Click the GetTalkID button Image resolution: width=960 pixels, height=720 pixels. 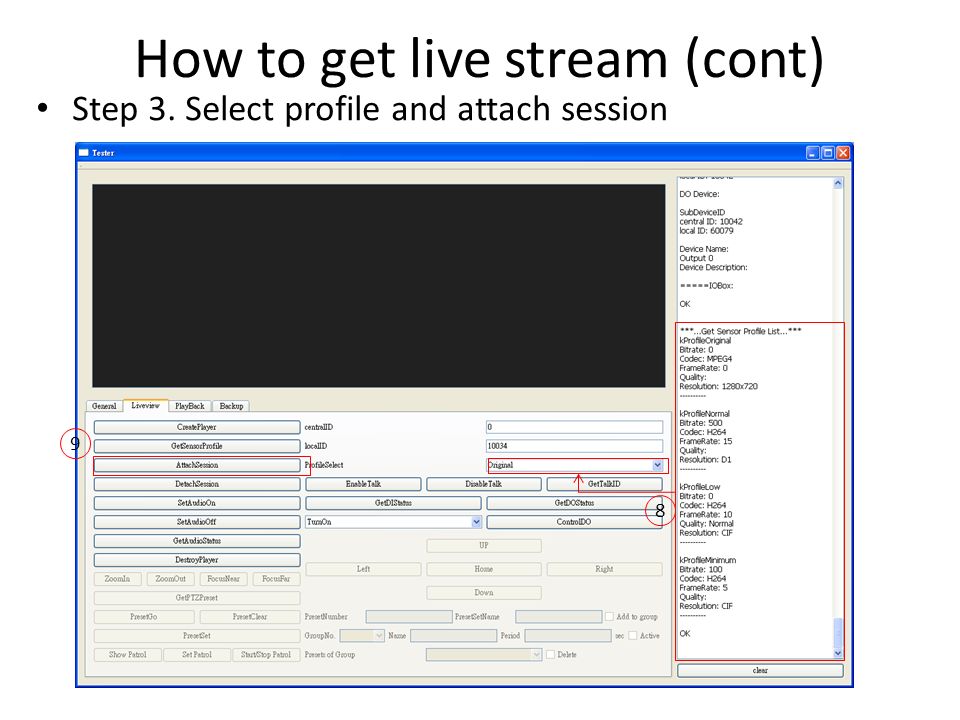tap(604, 484)
